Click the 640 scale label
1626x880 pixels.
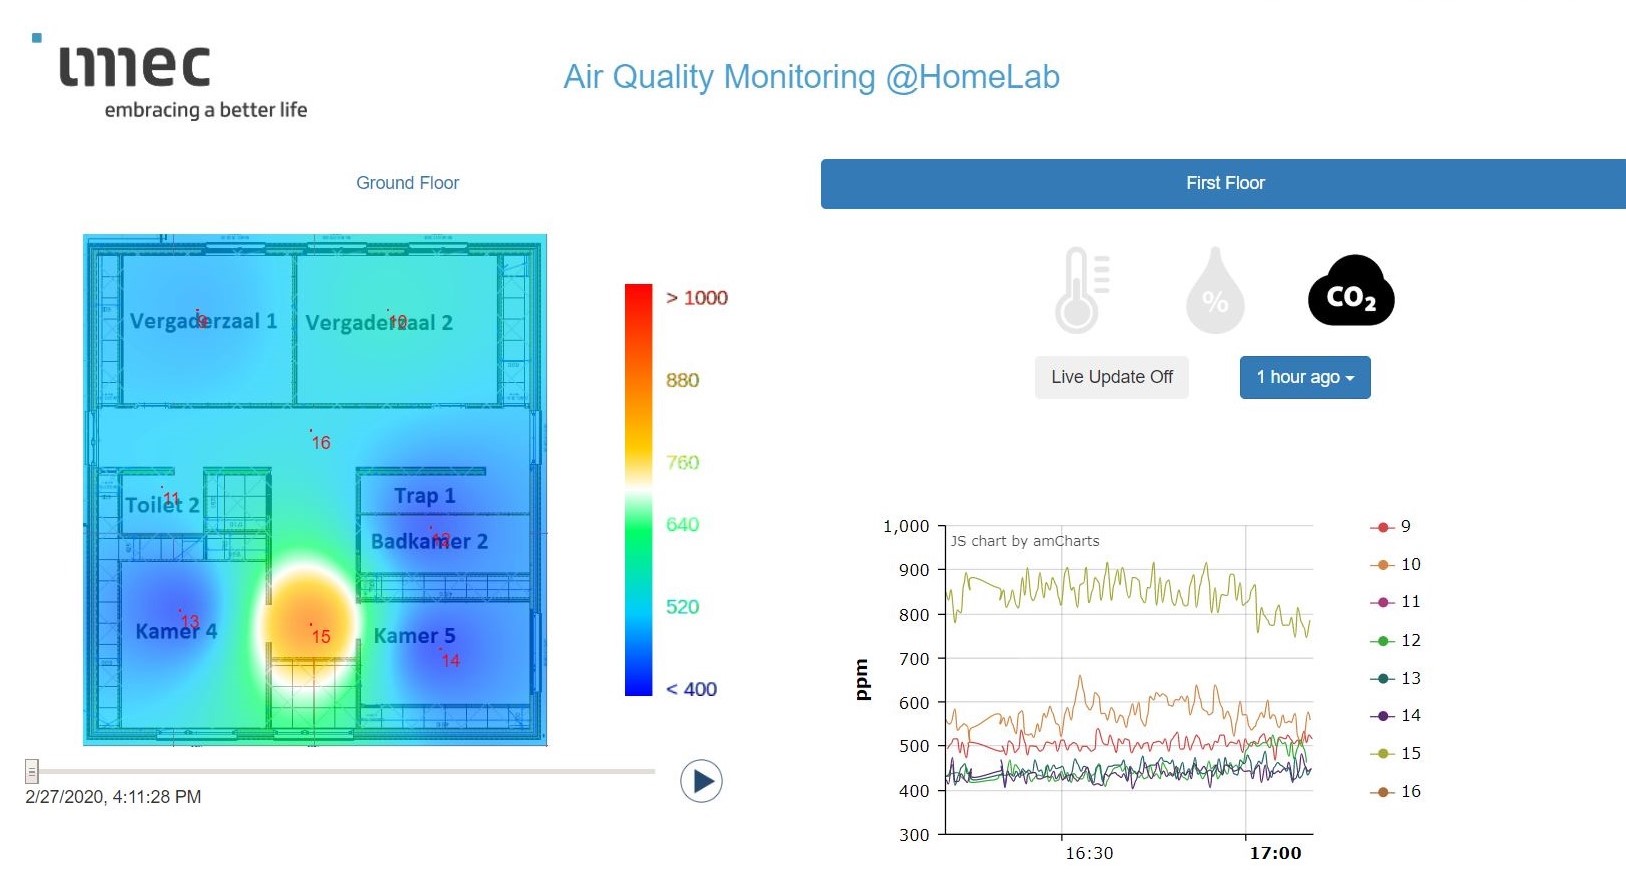(683, 524)
